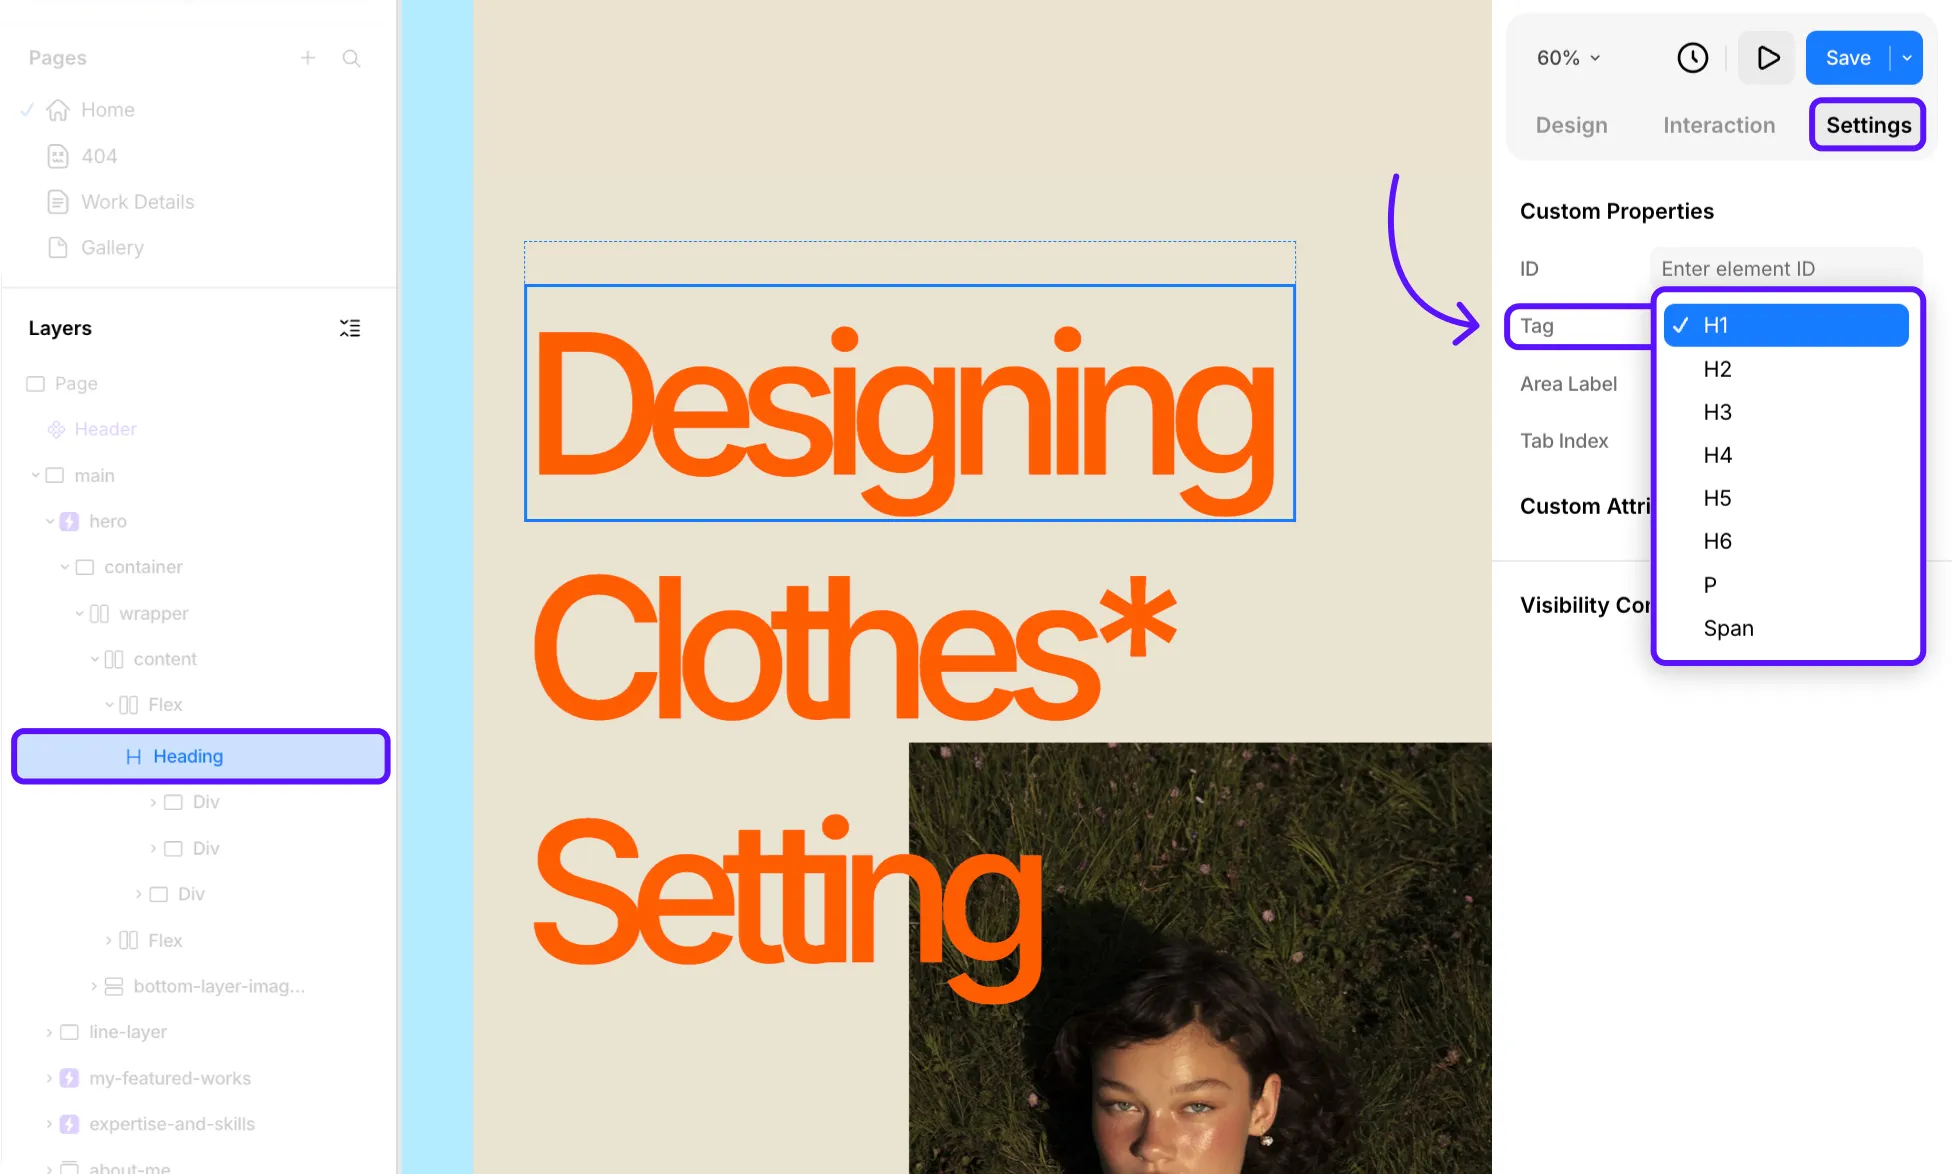Switch to the Interaction tab
The height and width of the screenshot is (1174, 1952).
coord(1718,125)
